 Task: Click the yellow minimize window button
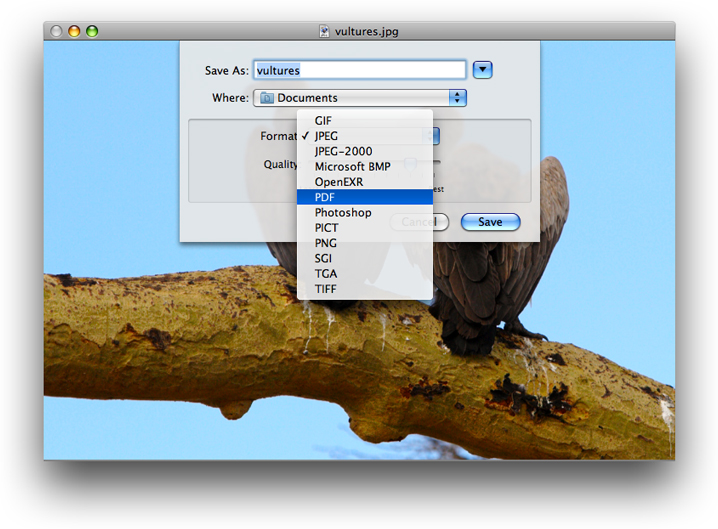tap(74, 31)
